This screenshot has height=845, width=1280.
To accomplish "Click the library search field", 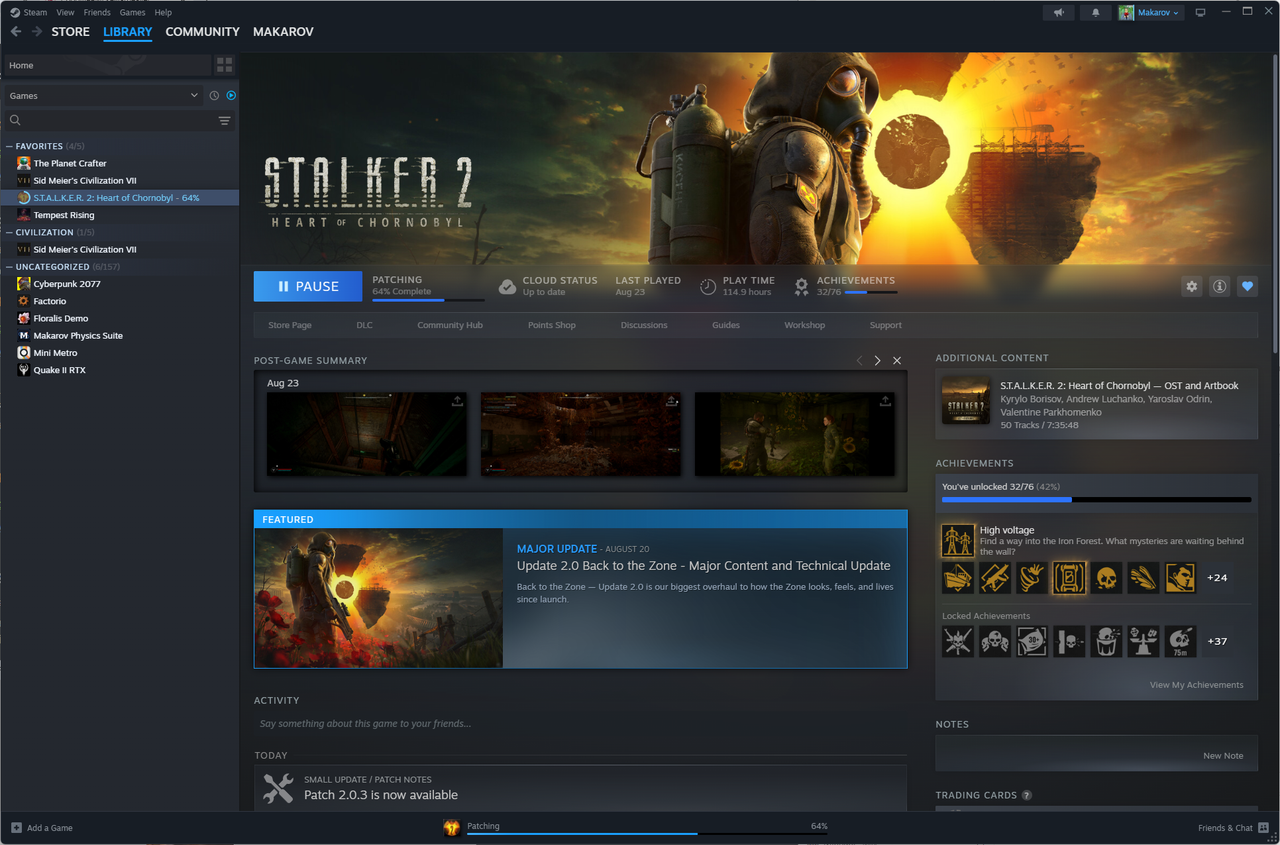I will [x=119, y=120].
